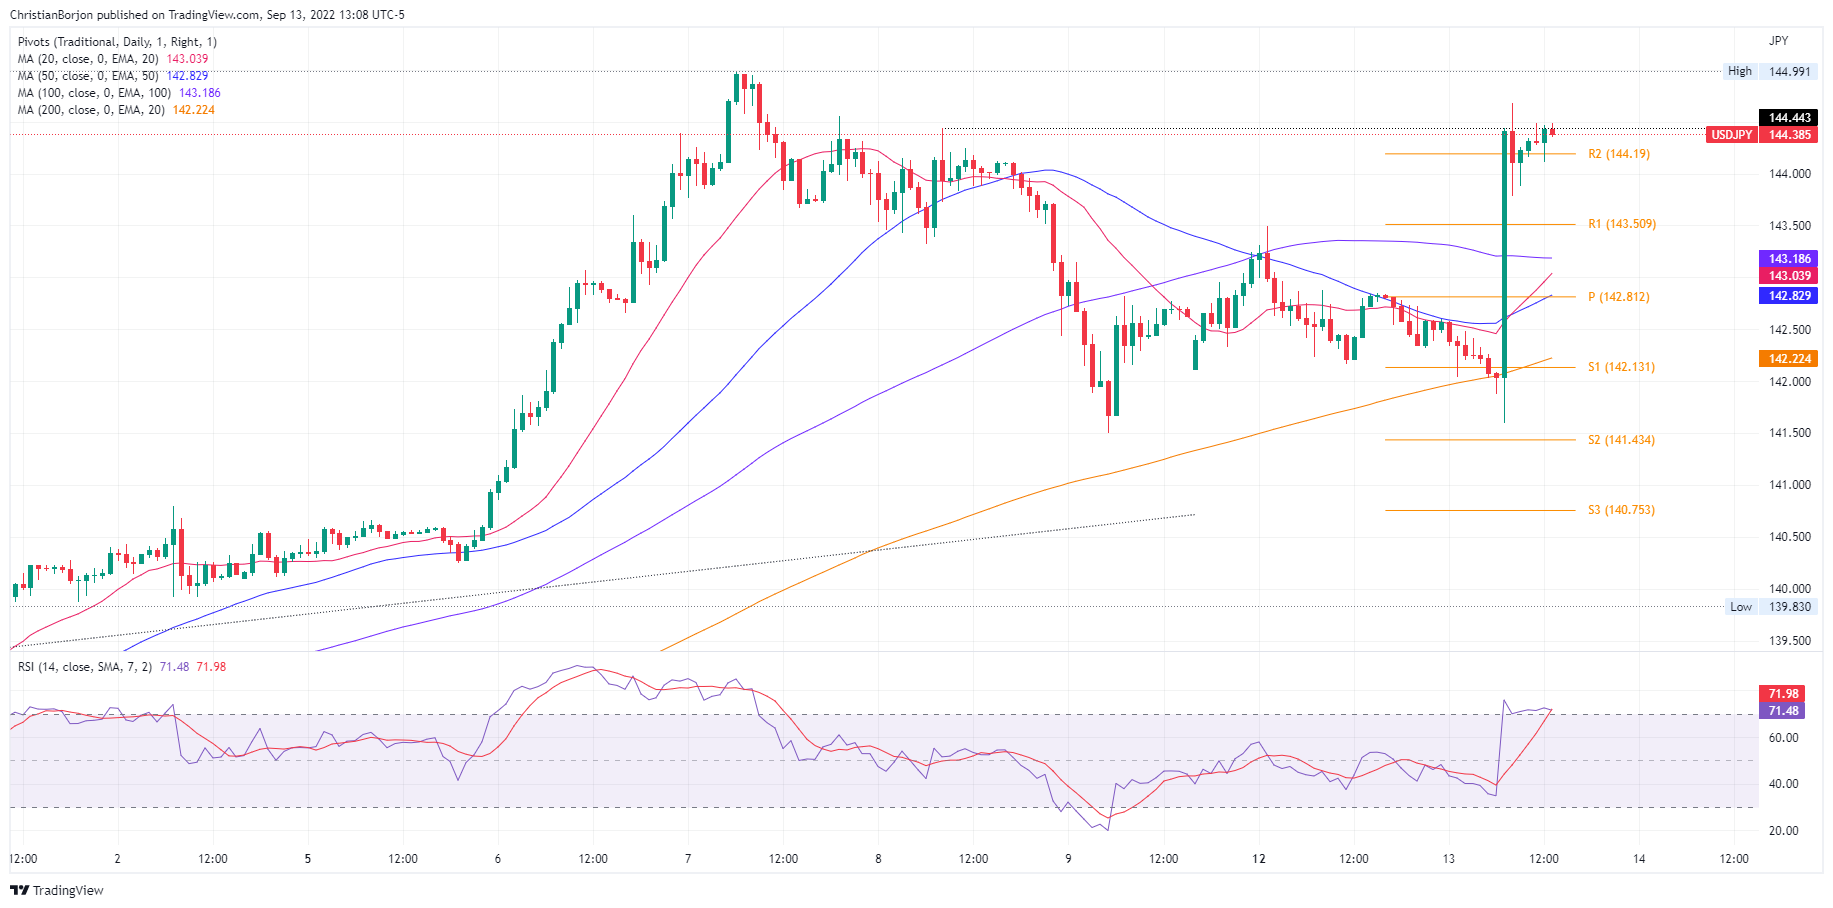Viewport: 1833px width, 908px height.
Task: Click the R2 (144.19) pivot label
Action: [1619, 154]
